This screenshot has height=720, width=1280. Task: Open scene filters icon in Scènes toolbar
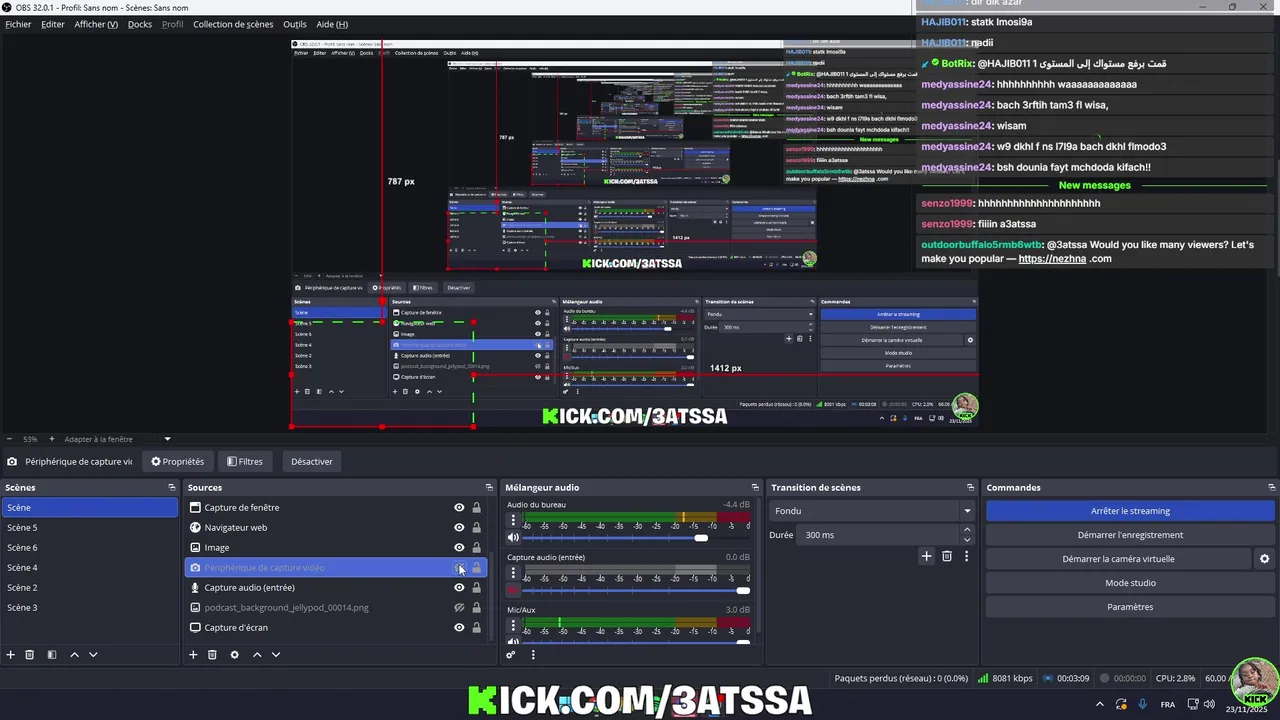pyautogui.click(x=52, y=655)
